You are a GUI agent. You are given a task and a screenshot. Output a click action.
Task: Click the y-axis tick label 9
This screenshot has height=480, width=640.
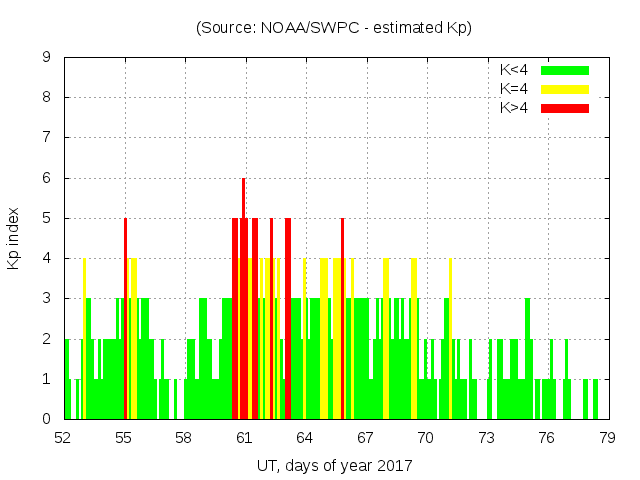click(x=47, y=58)
